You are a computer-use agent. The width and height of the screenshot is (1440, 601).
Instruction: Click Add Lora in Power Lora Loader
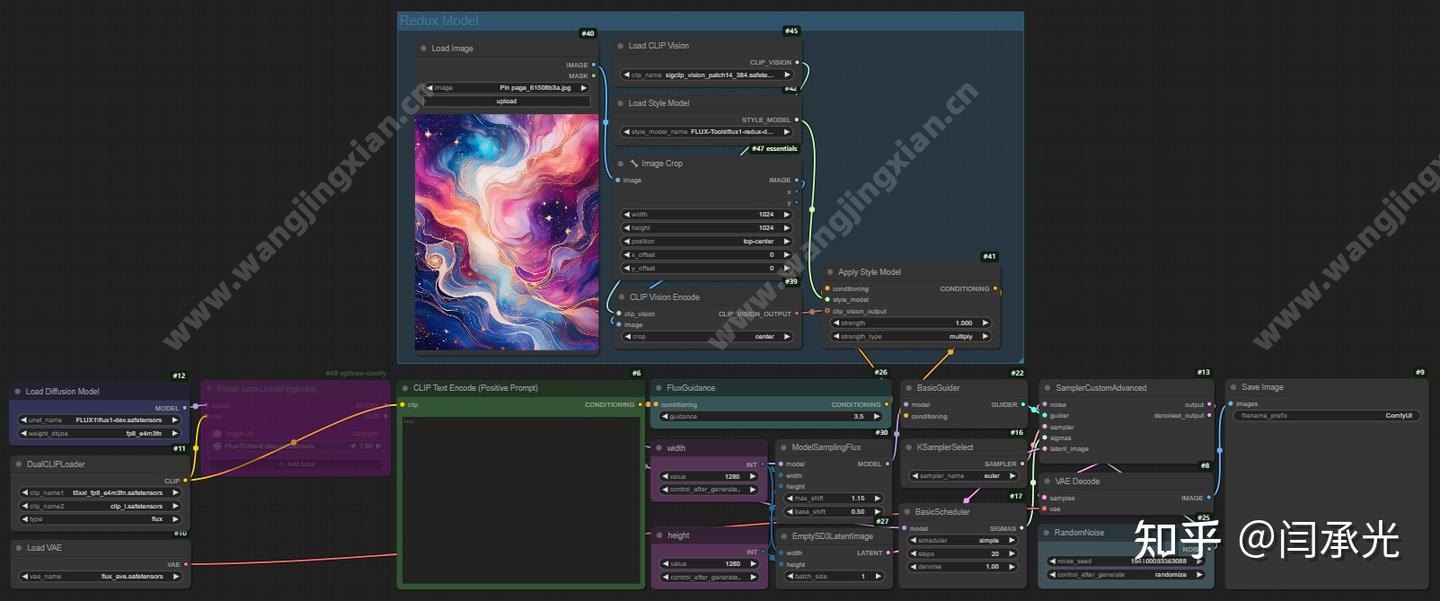(x=295, y=464)
